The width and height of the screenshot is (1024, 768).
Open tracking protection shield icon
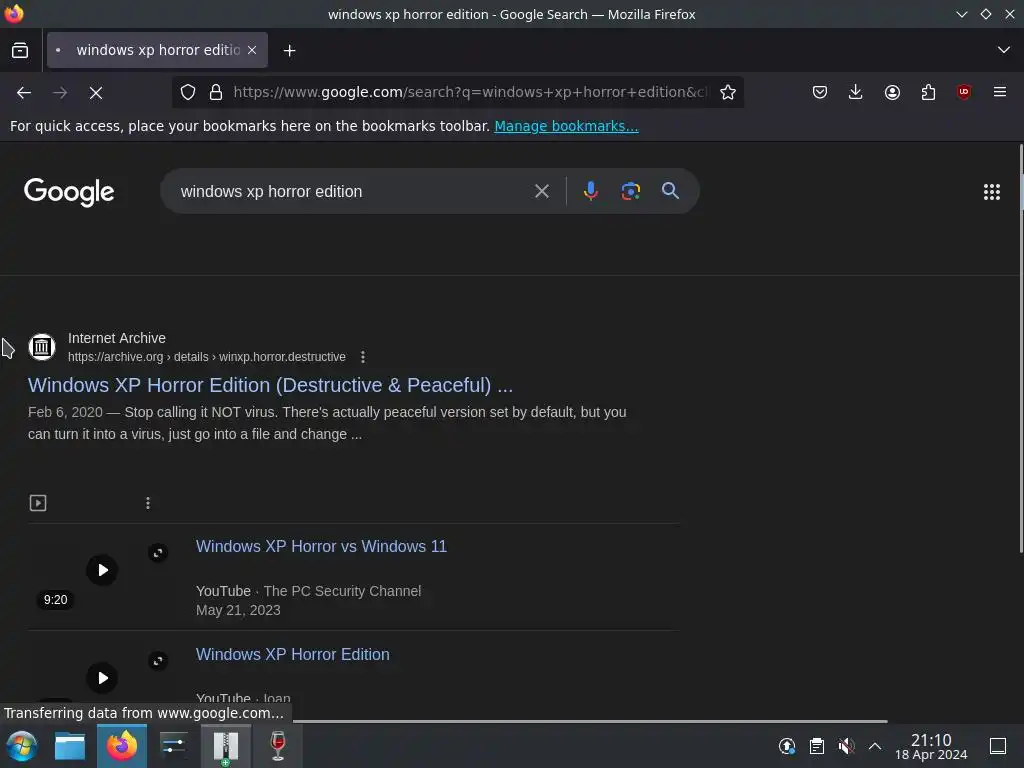(x=188, y=92)
